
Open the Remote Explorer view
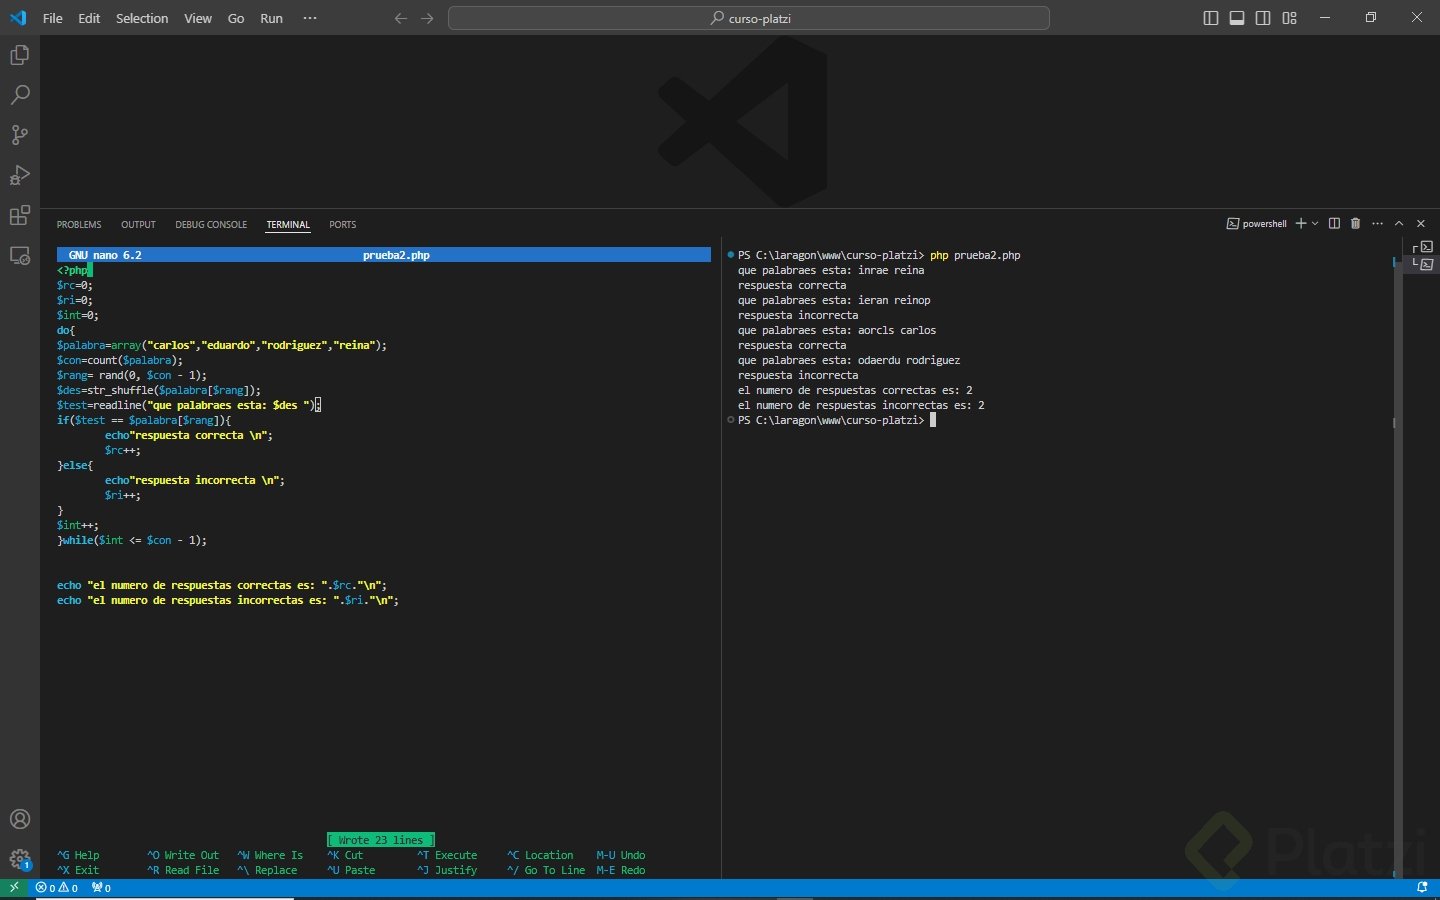[x=19, y=256]
